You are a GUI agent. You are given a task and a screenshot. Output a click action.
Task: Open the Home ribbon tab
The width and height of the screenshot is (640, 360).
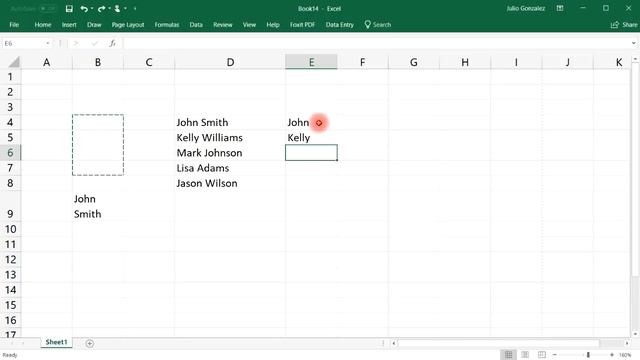(43, 24)
